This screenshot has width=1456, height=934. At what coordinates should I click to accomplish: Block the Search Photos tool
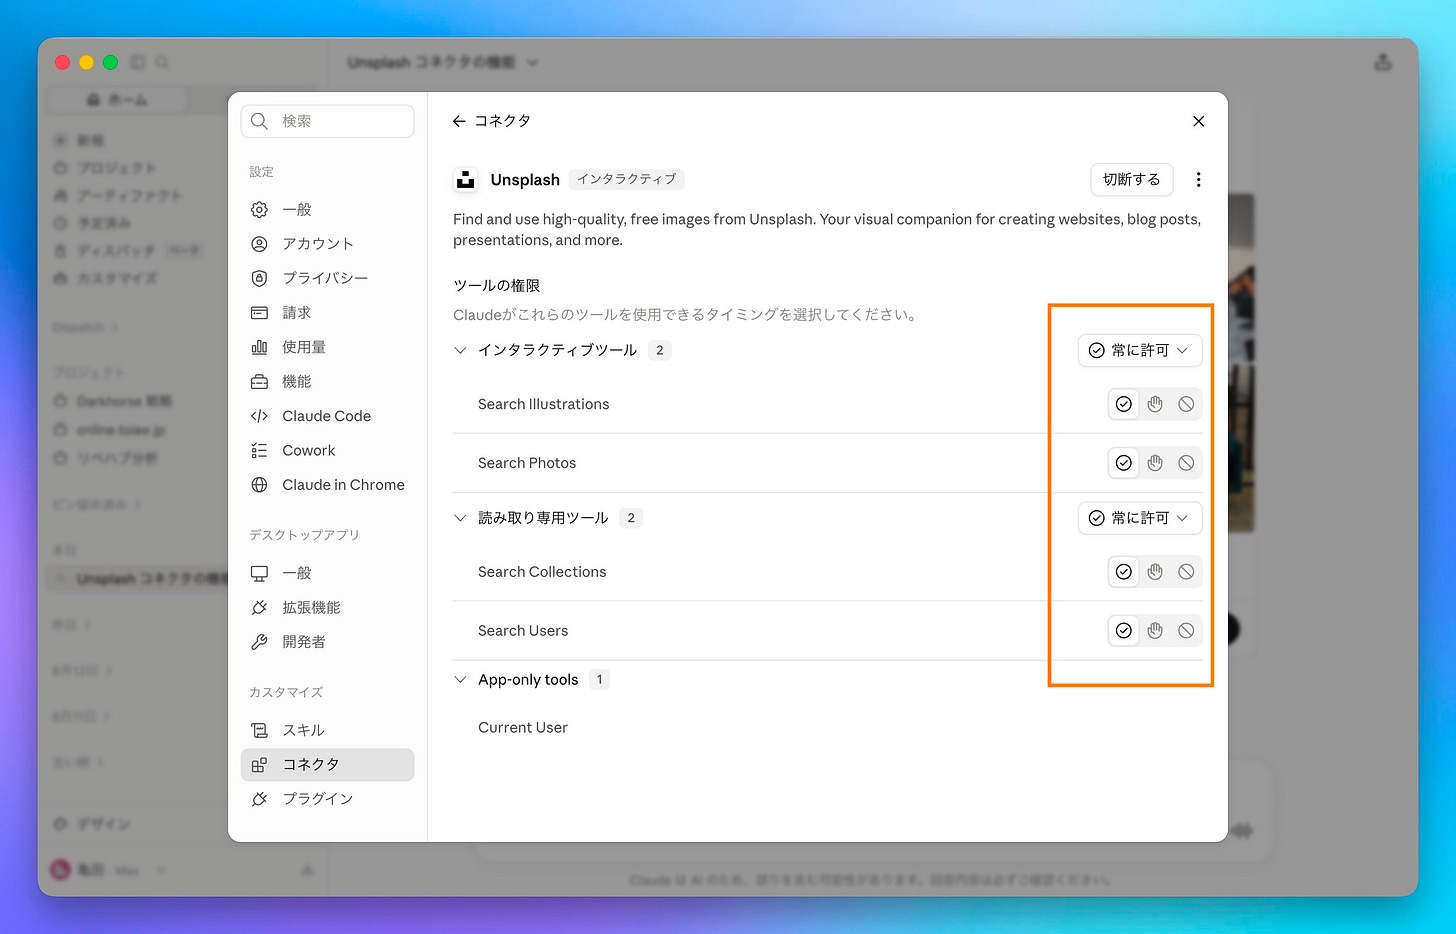(1186, 463)
